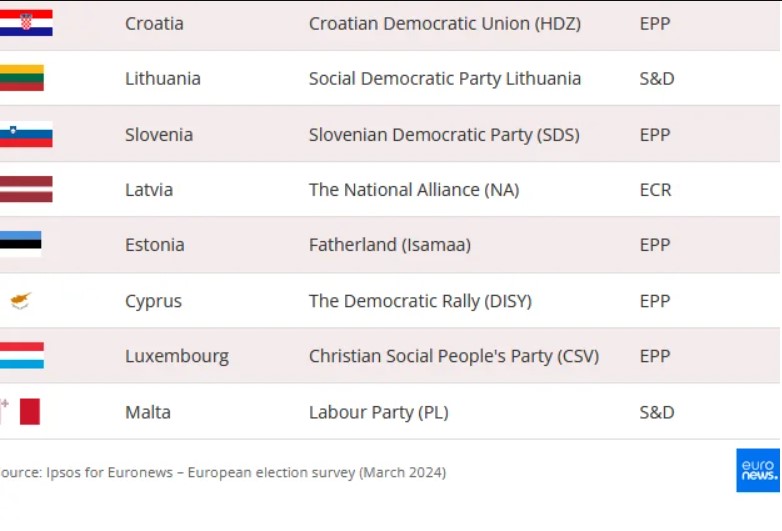This screenshot has width=782, height=531.
Task: Click the Luxembourg flag icon
Action: (22, 355)
